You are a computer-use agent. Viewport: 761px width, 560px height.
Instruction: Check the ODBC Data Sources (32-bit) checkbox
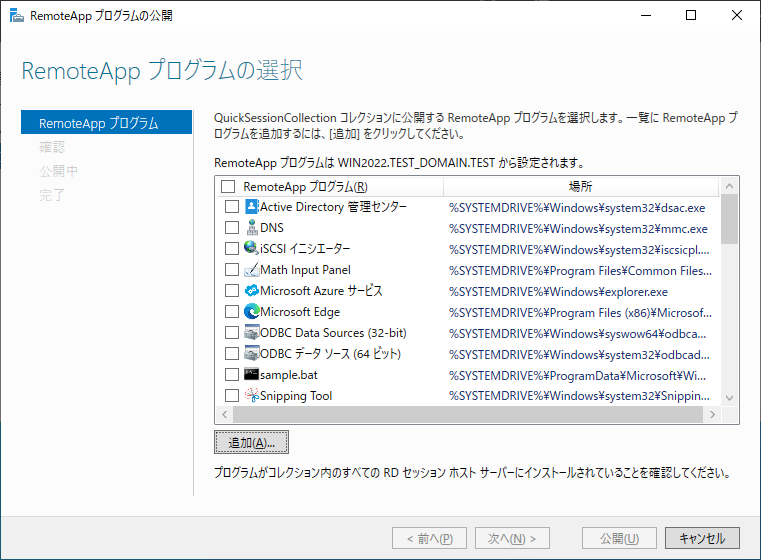pos(232,332)
